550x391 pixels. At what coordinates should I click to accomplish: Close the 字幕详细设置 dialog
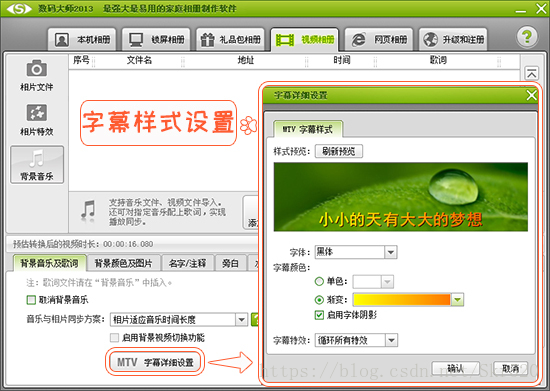(531, 95)
